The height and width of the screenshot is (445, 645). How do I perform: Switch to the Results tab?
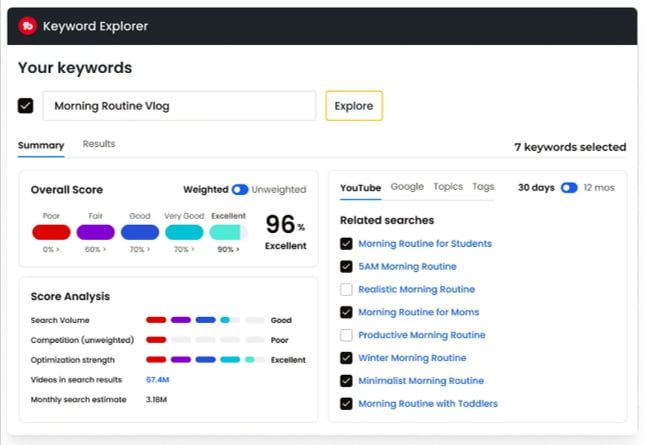tap(99, 144)
